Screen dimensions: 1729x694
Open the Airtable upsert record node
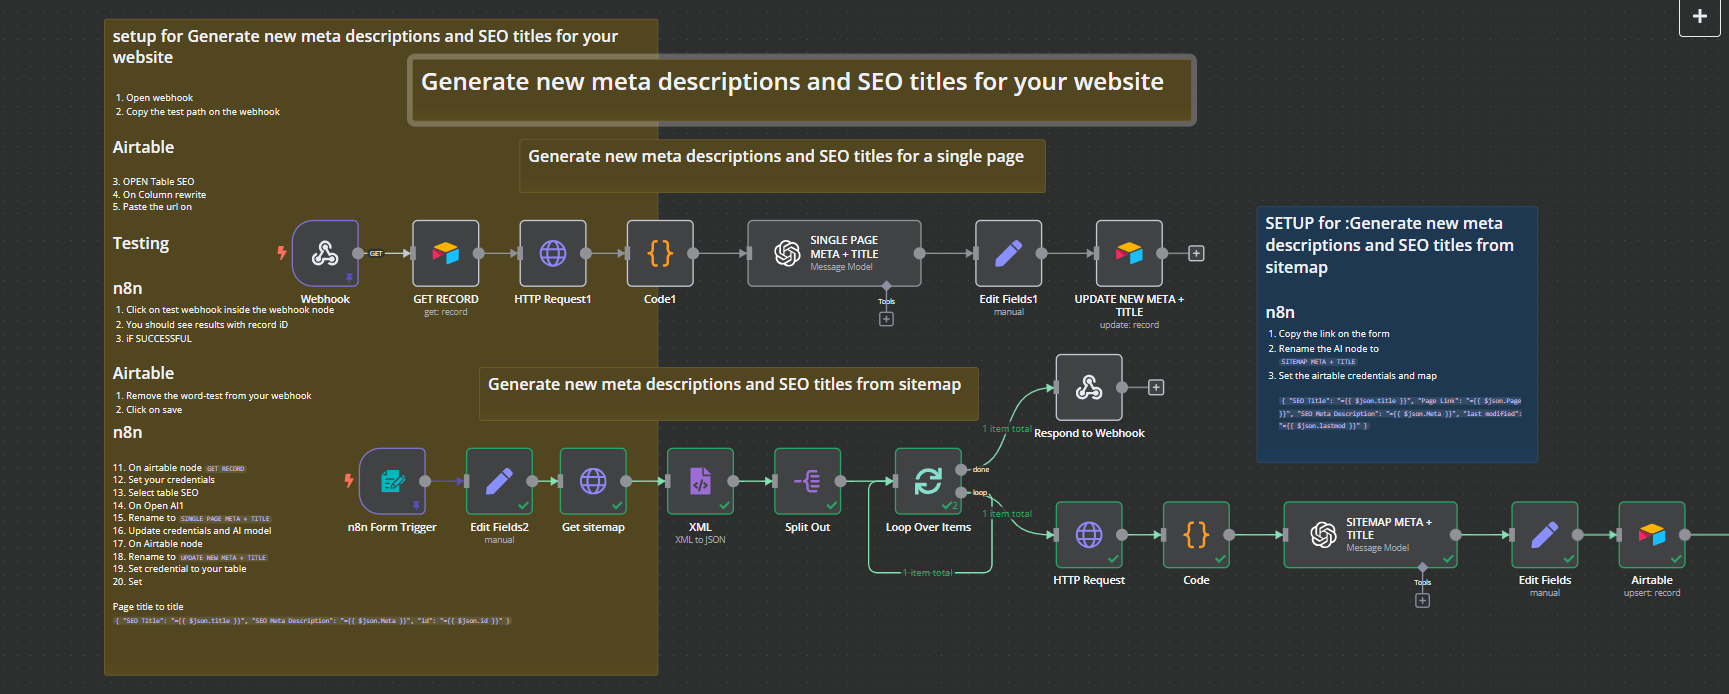pos(1652,535)
